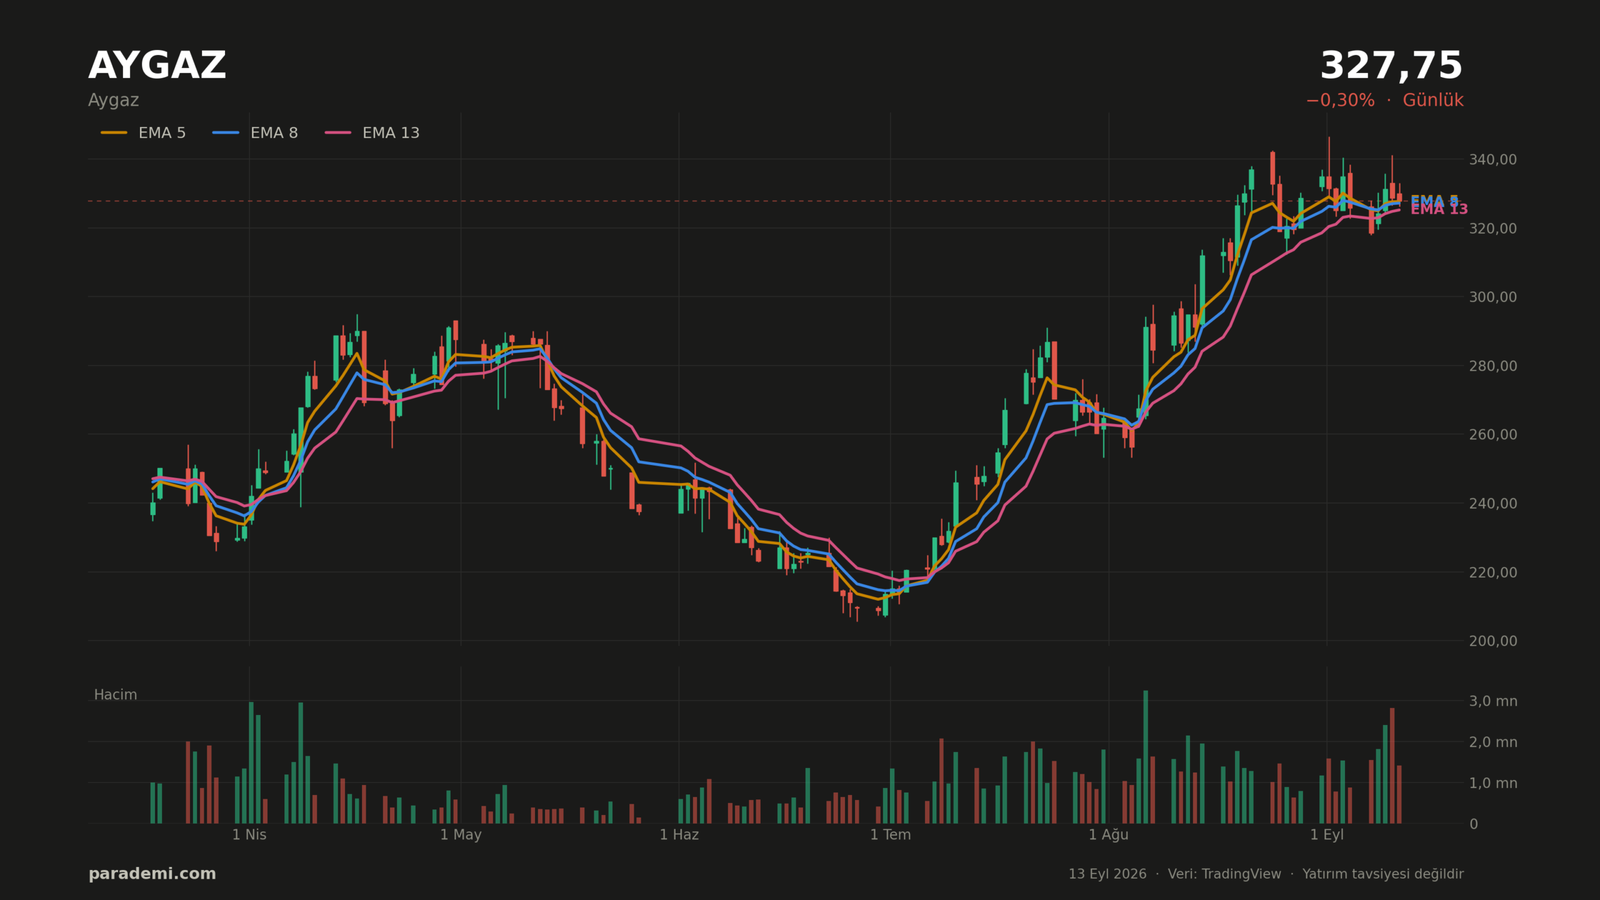Click the 1 Nis date axis label
Viewport: 1600px width, 900px height.
click(x=249, y=835)
